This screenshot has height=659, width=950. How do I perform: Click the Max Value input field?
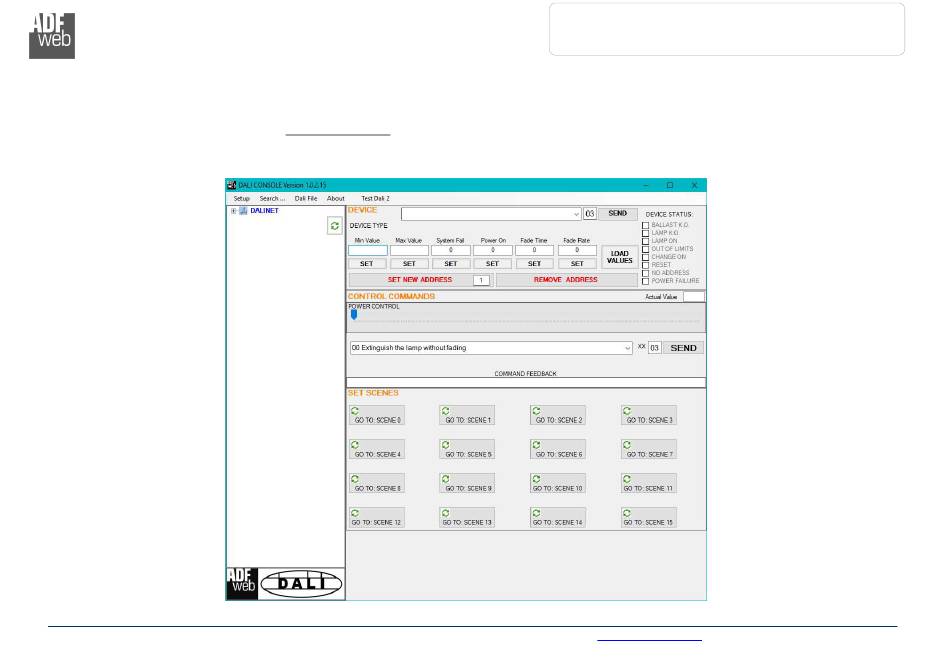pyautogui.click(x=409, y=250)
